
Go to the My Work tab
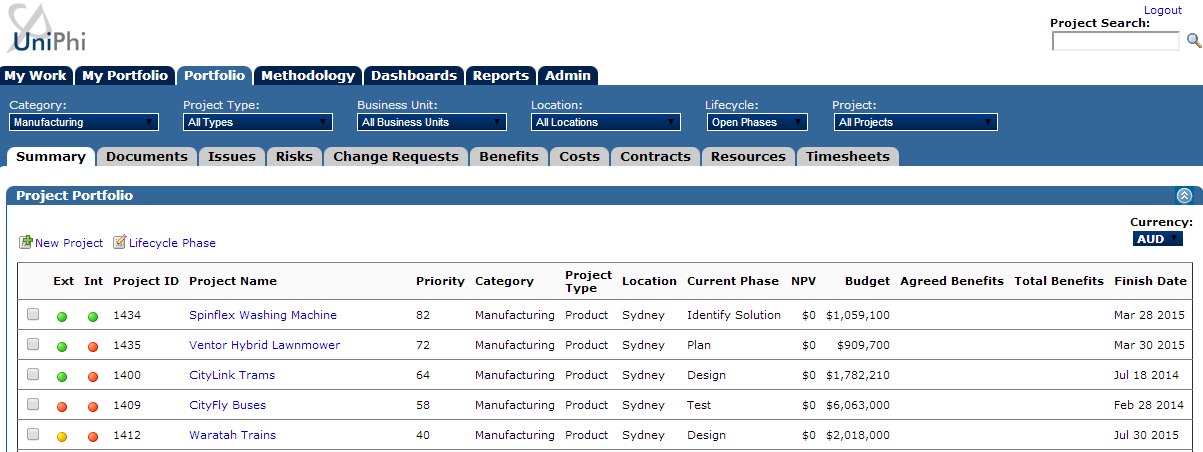(36, 76)
